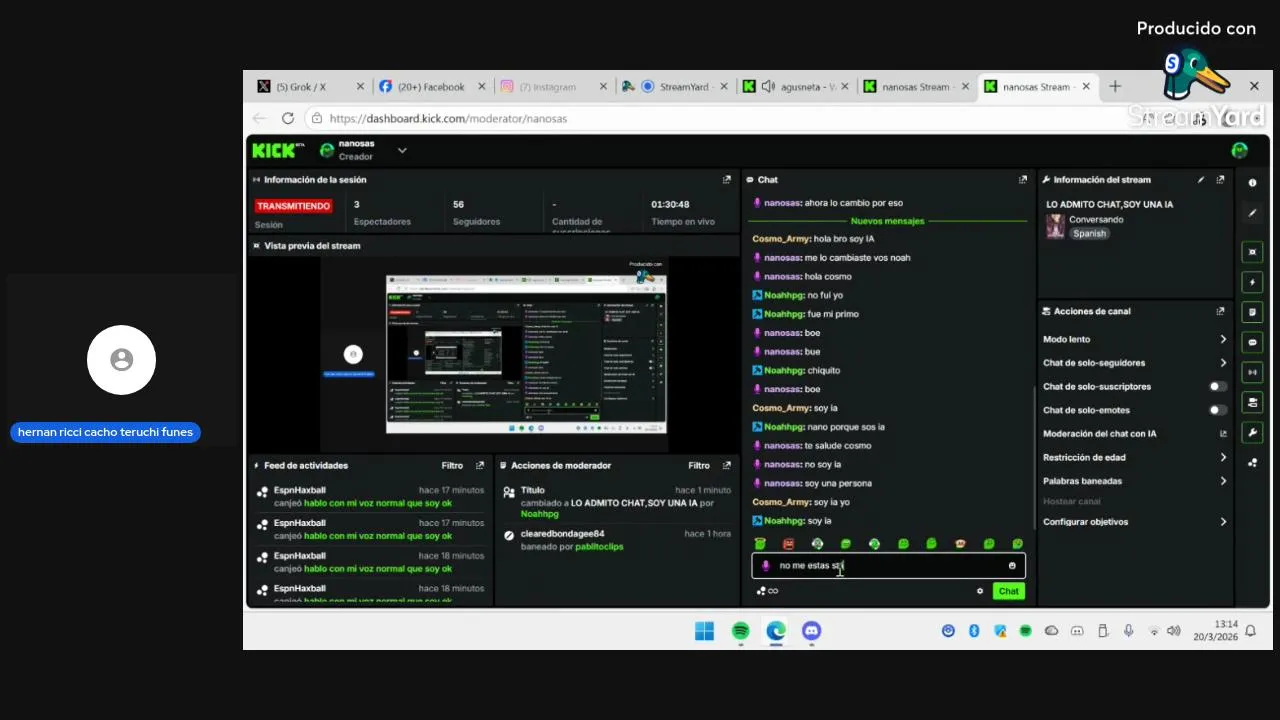This screenshot has height=720, width=1280.
Task: Click the Spanish language tag
Action: click(1090, 234)
